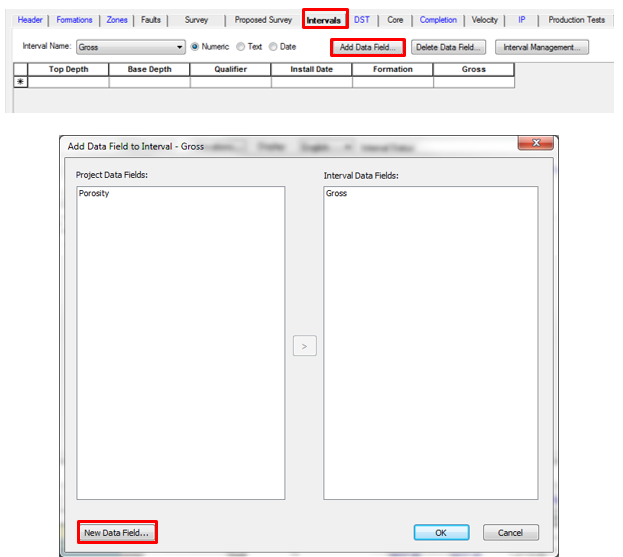Click the Qualifier column header
Image resolution: width=623 pixels, height=557 pixels.
point(230,69)
